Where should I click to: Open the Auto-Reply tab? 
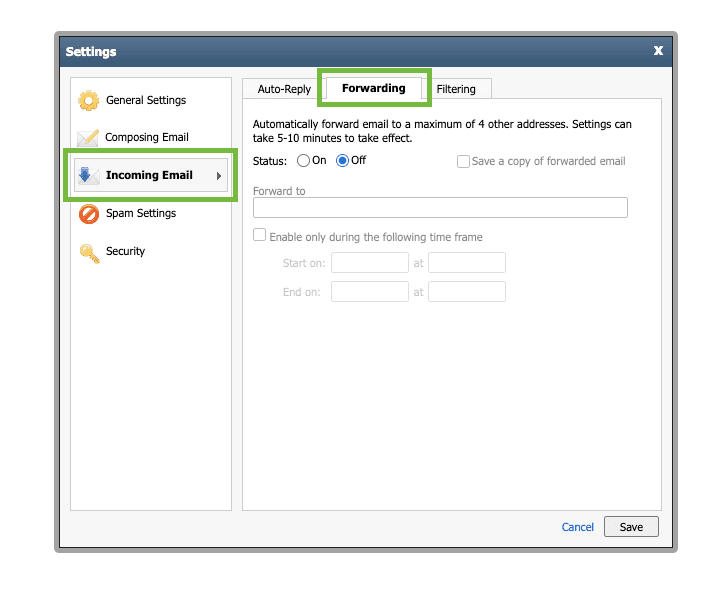click(284, 89)
